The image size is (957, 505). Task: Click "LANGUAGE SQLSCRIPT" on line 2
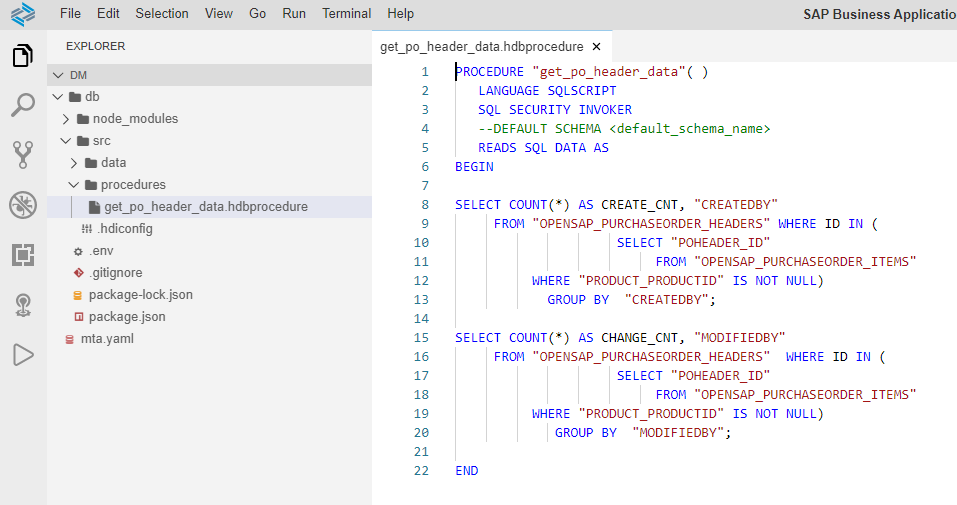(x=547, y=91)
